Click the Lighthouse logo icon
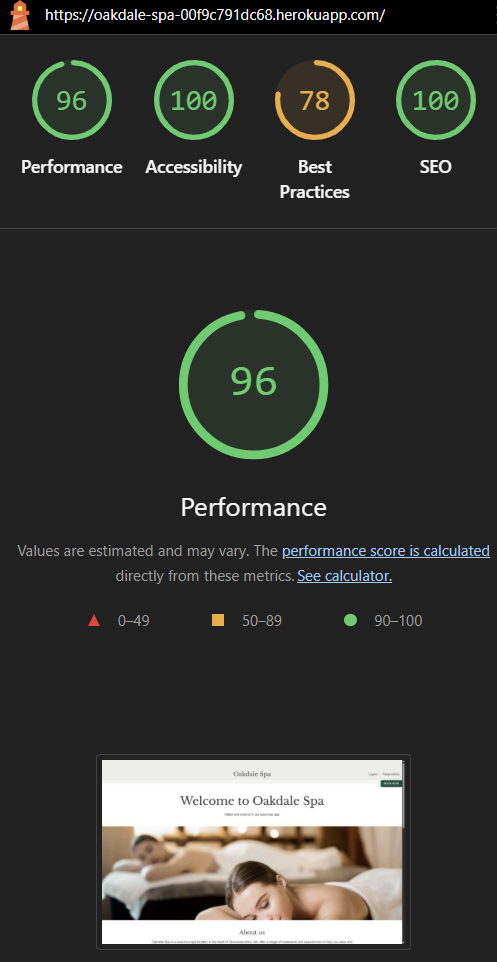Image resolution: width=497 pixels, height=962 pixels. point(20,15)
